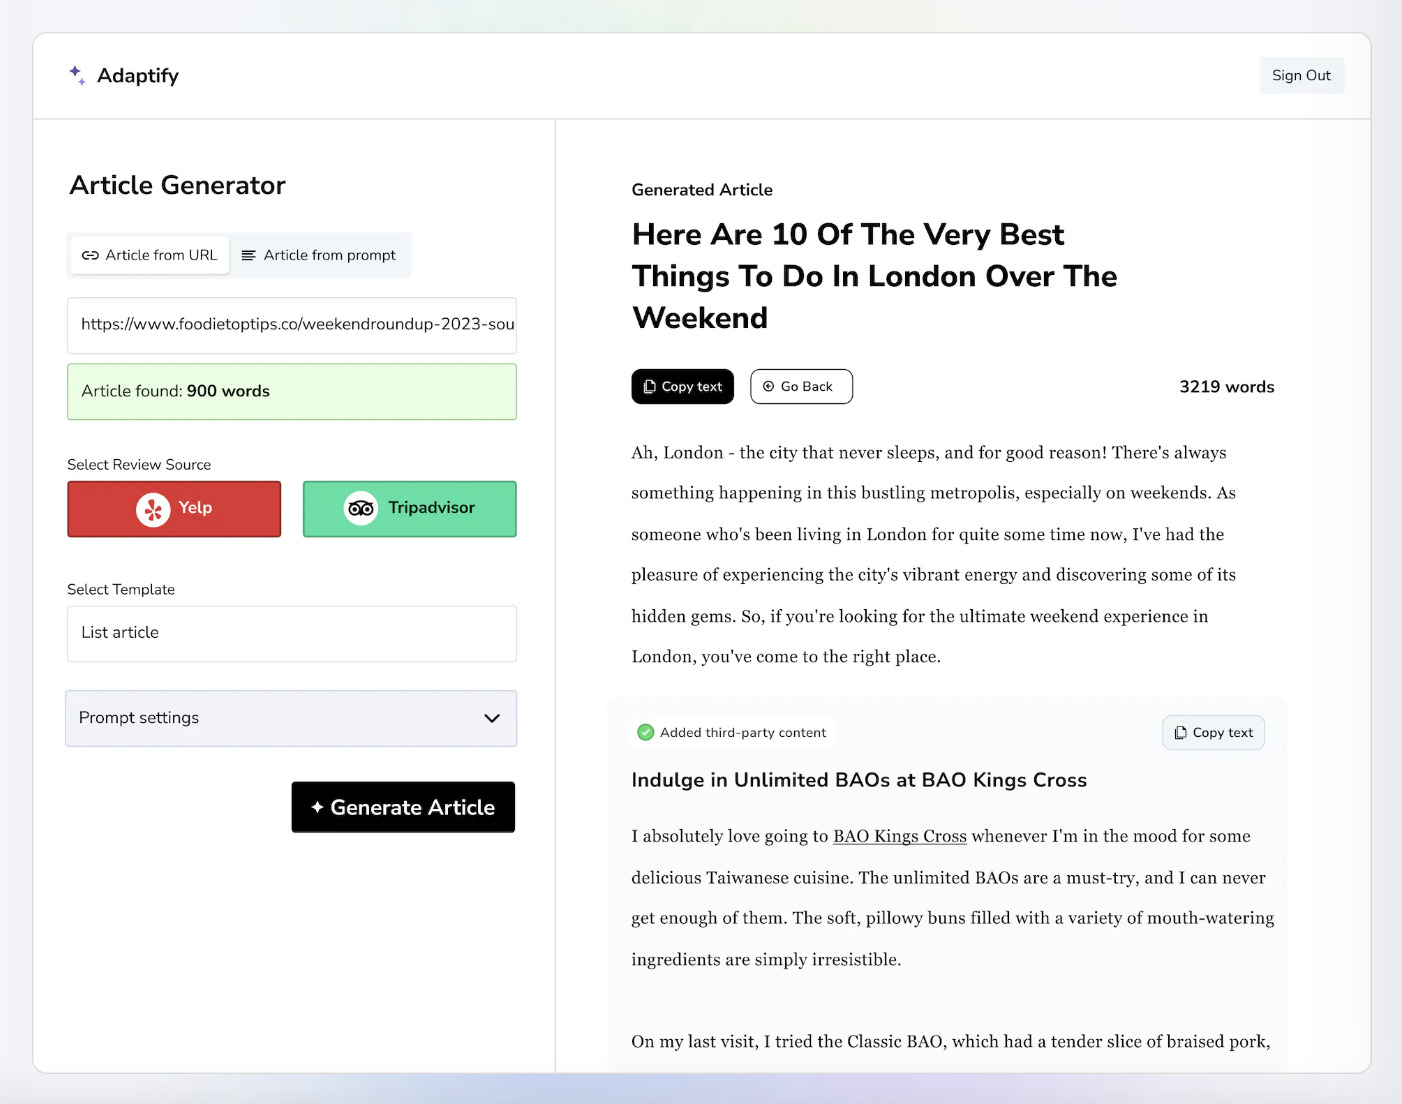Click the copy icon on the main Copy text button
1402x1104 pixels.
(650, 386)
